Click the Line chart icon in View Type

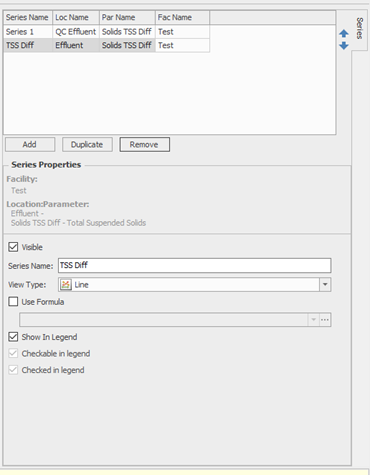[x=66, y=285]
